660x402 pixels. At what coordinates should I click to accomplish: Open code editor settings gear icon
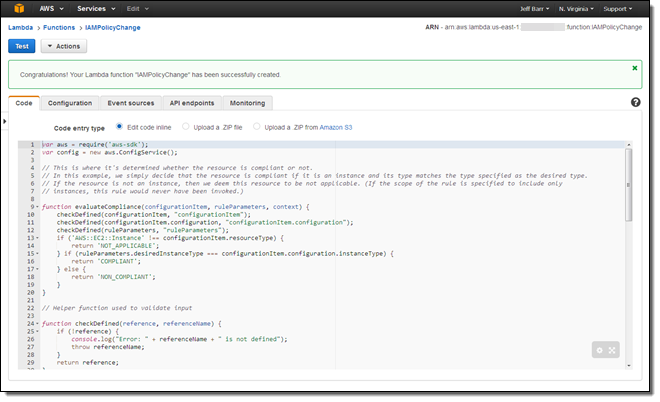tap(599, 350)
